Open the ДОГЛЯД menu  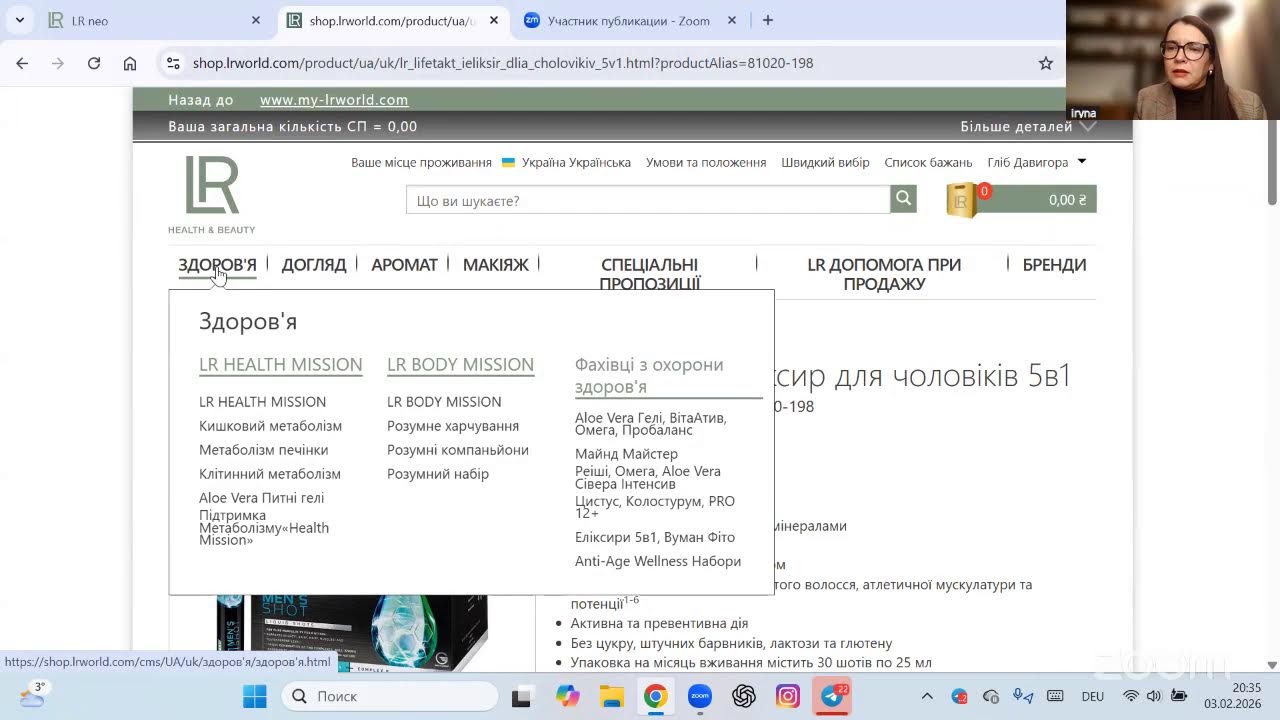pyautogui.click(x=314, y=265)
